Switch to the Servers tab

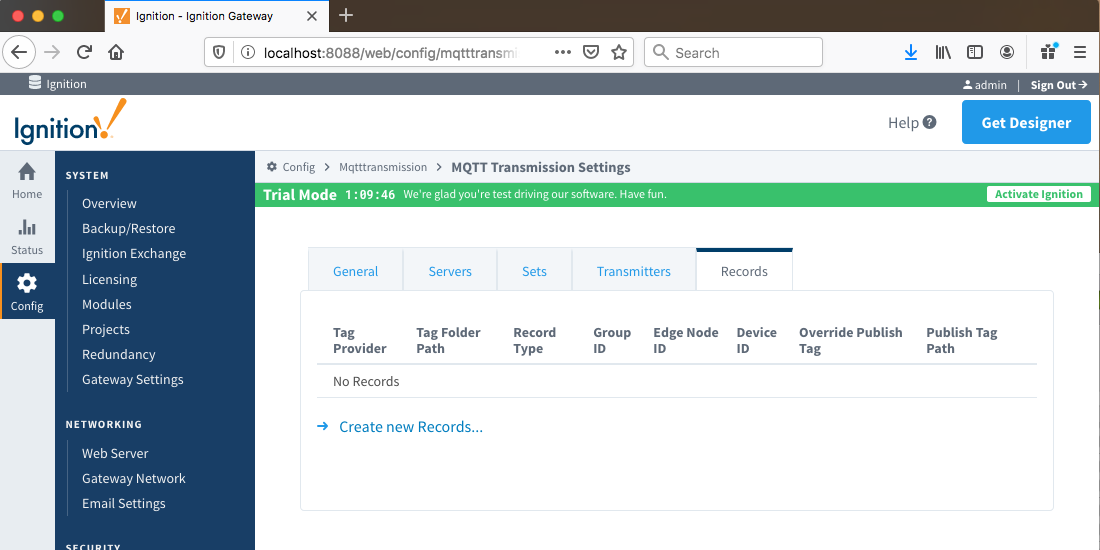(x=450, y=271)
